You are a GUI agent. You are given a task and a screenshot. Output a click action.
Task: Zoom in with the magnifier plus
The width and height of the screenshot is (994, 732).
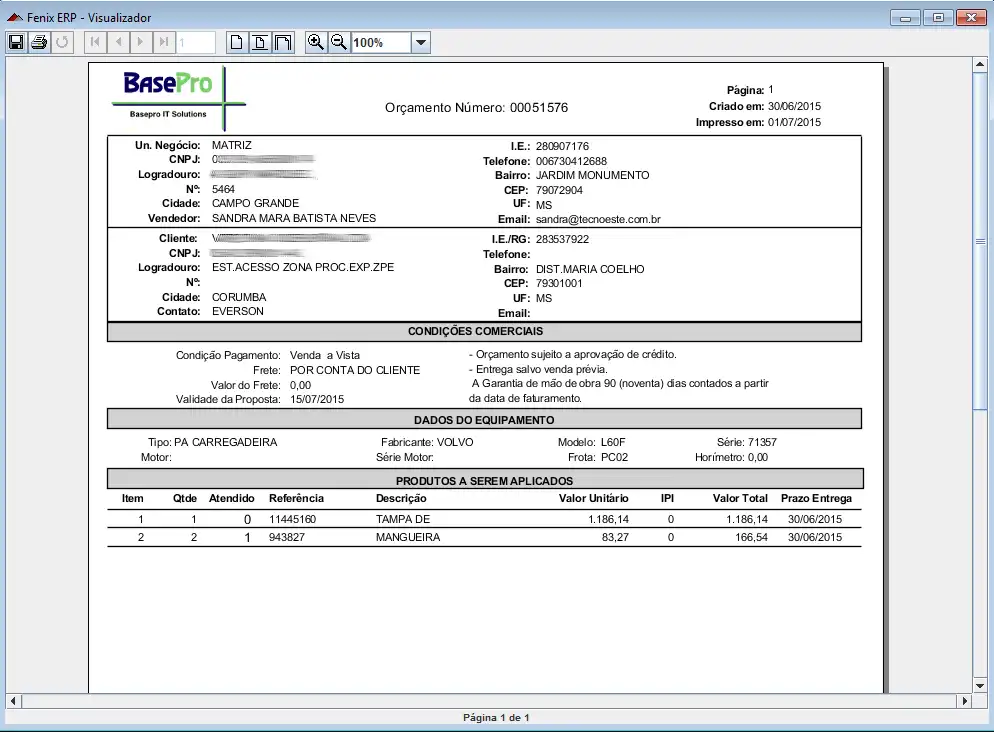316,42
